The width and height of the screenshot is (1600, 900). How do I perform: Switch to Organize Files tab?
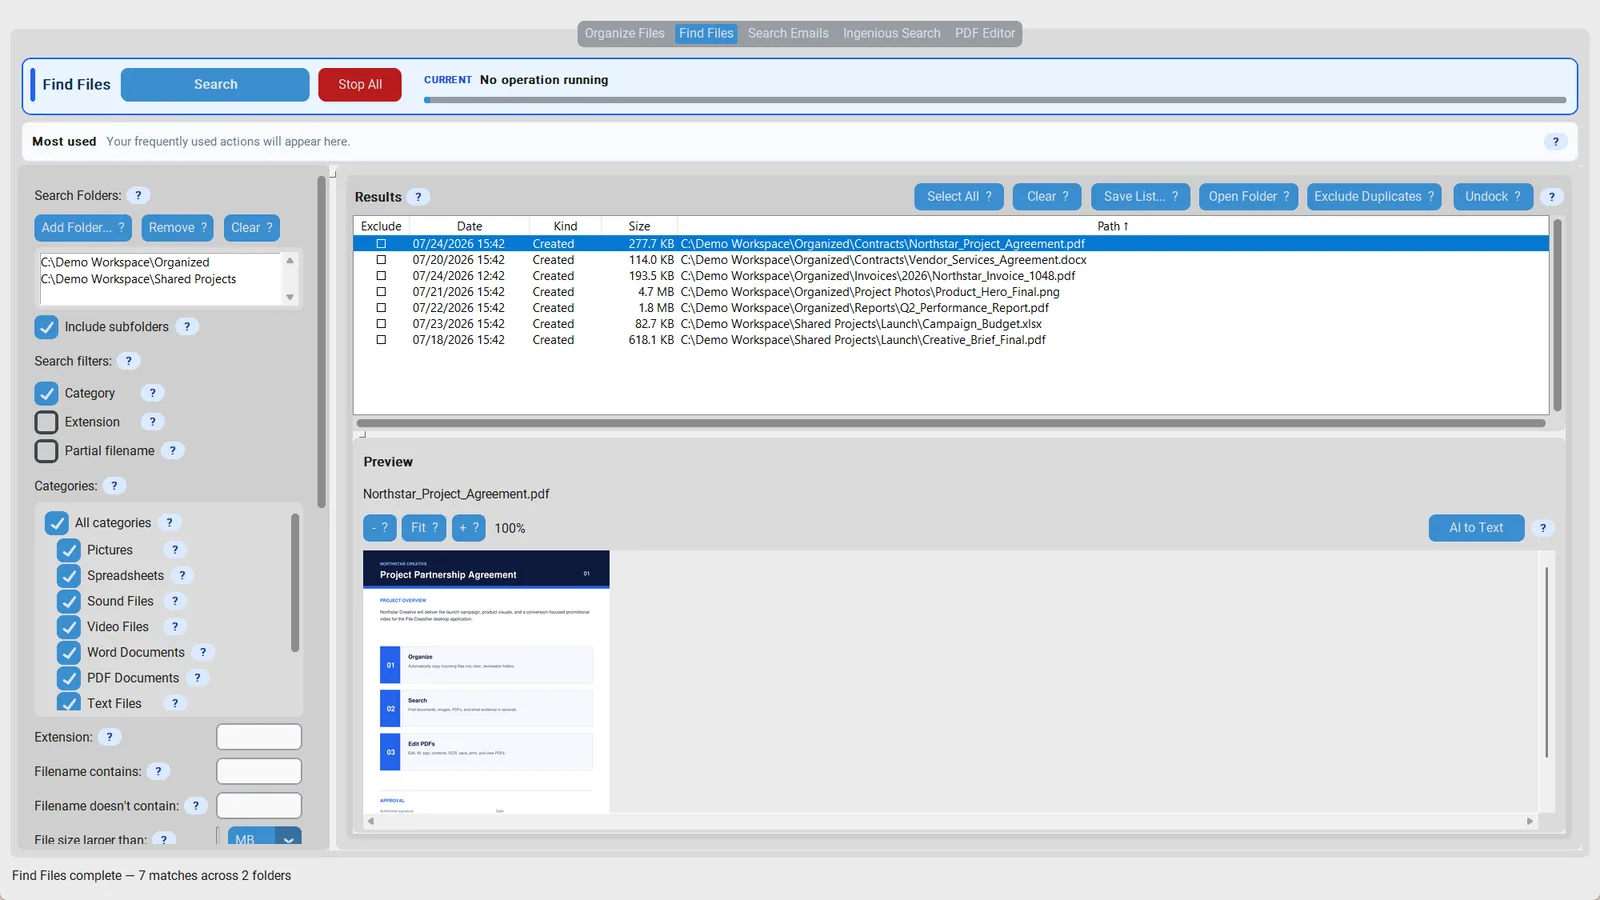(x=624, y=33)
